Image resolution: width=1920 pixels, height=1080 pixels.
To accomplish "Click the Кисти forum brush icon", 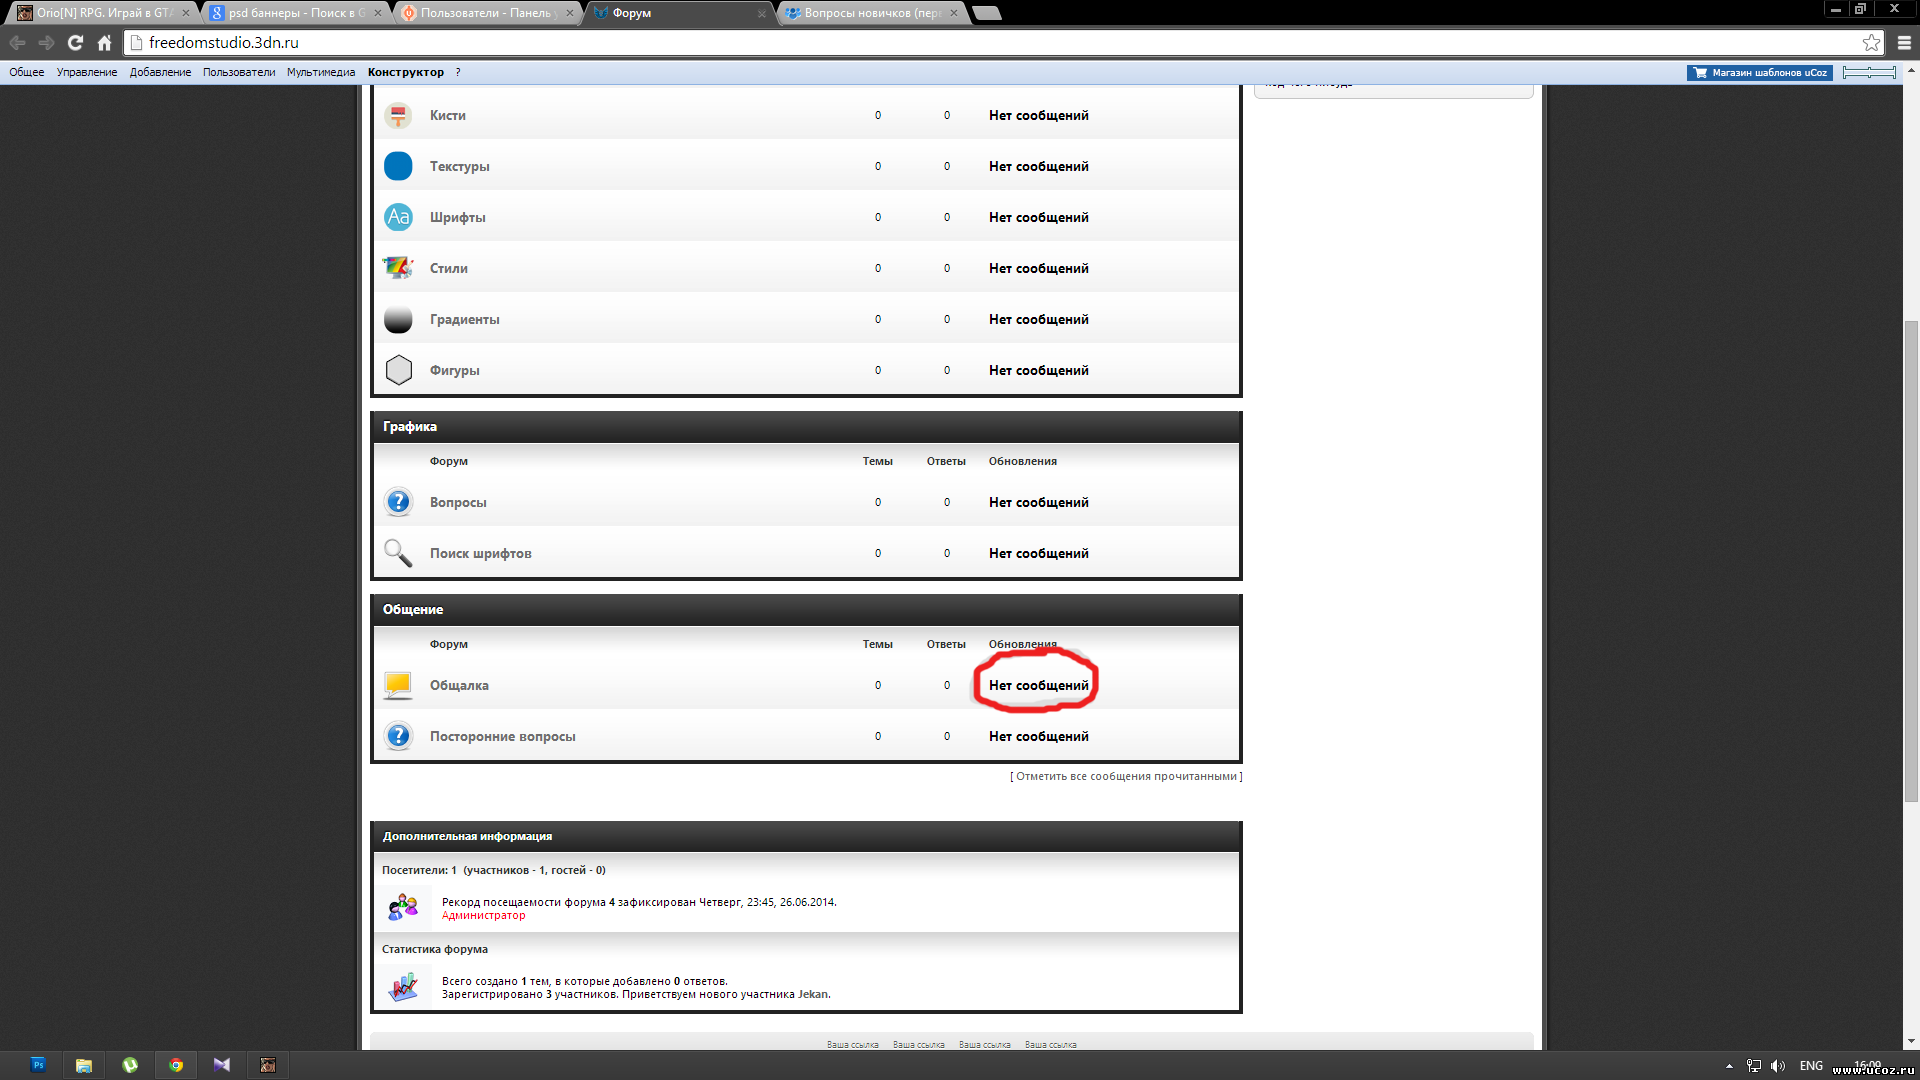I will [398, 116].
